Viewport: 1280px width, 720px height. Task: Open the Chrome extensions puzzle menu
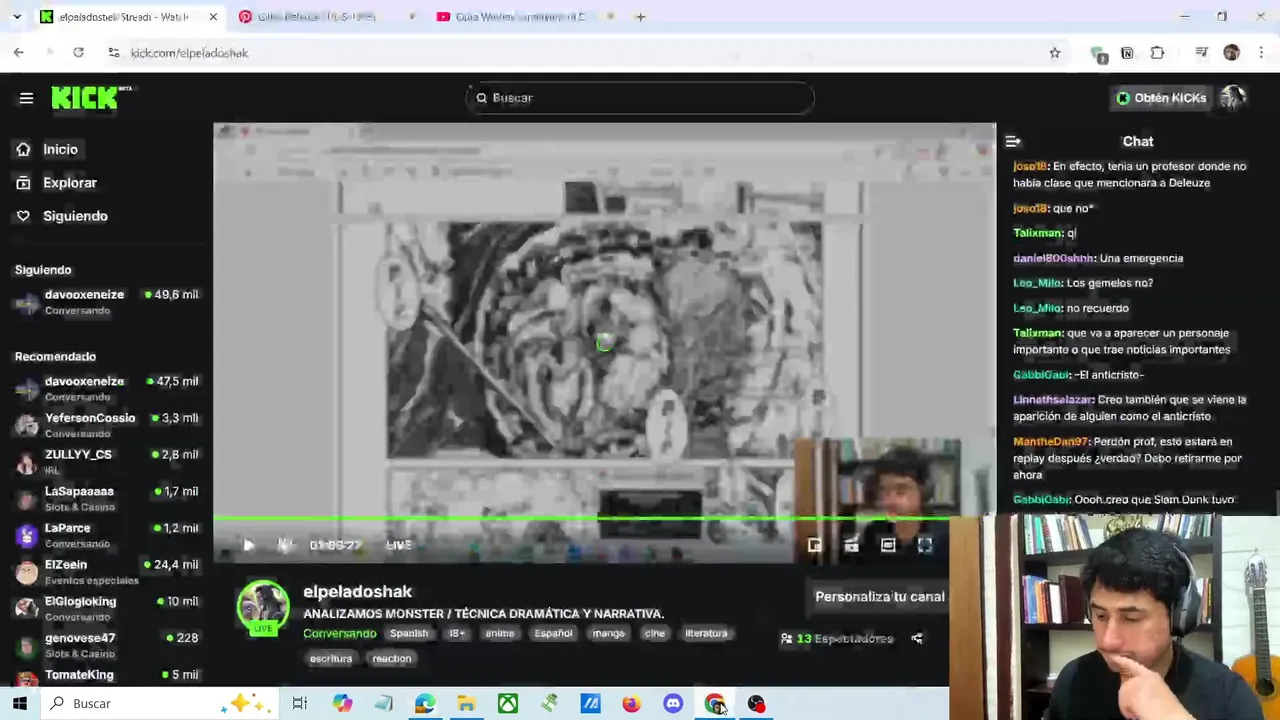tap(1157, 53)
